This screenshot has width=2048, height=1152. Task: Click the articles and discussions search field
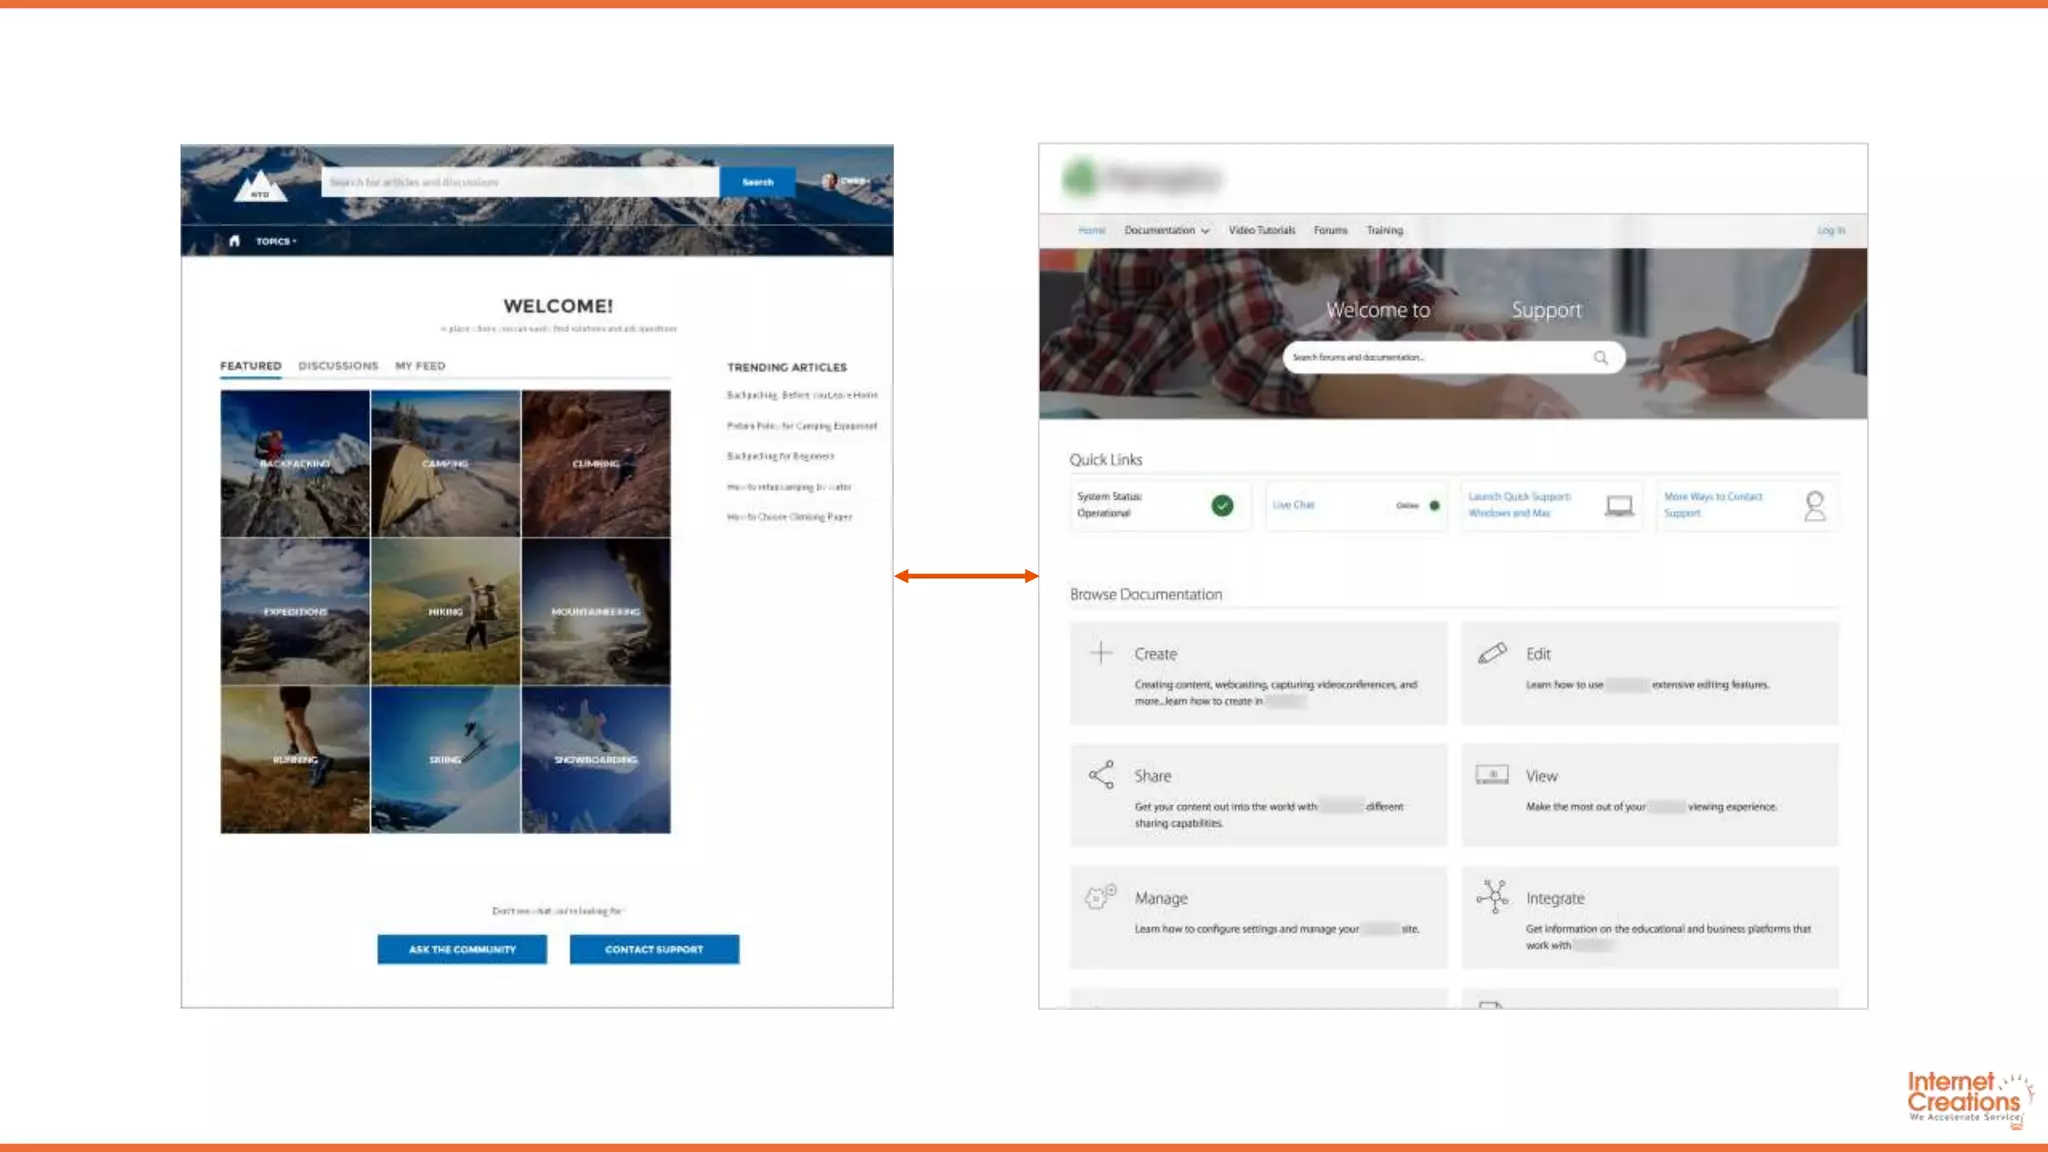tap(518, 182)
